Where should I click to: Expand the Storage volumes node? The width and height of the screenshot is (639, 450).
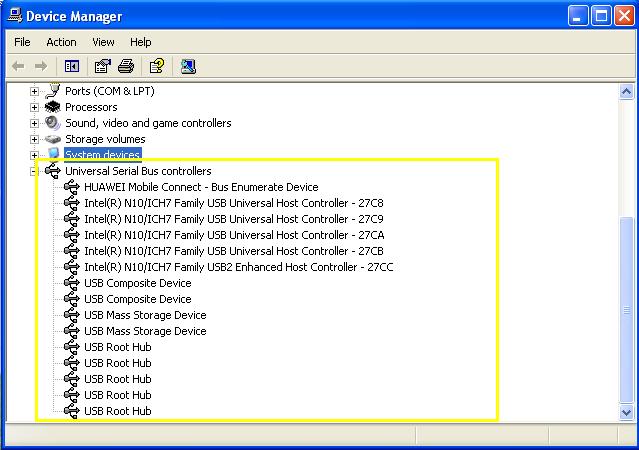coord(34,139)
